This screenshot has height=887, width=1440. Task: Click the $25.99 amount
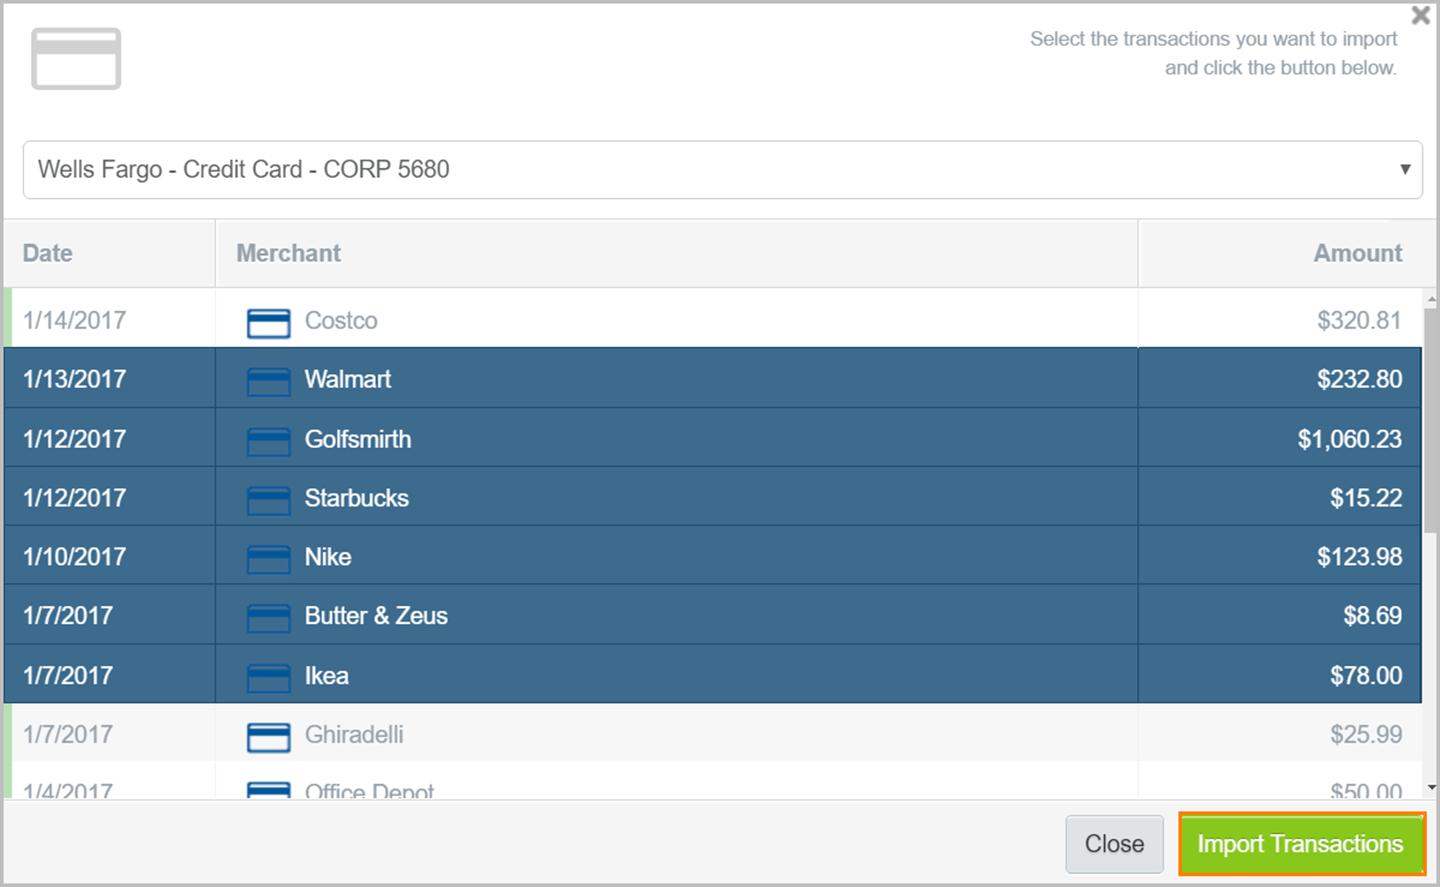(x=1366, y=735)
